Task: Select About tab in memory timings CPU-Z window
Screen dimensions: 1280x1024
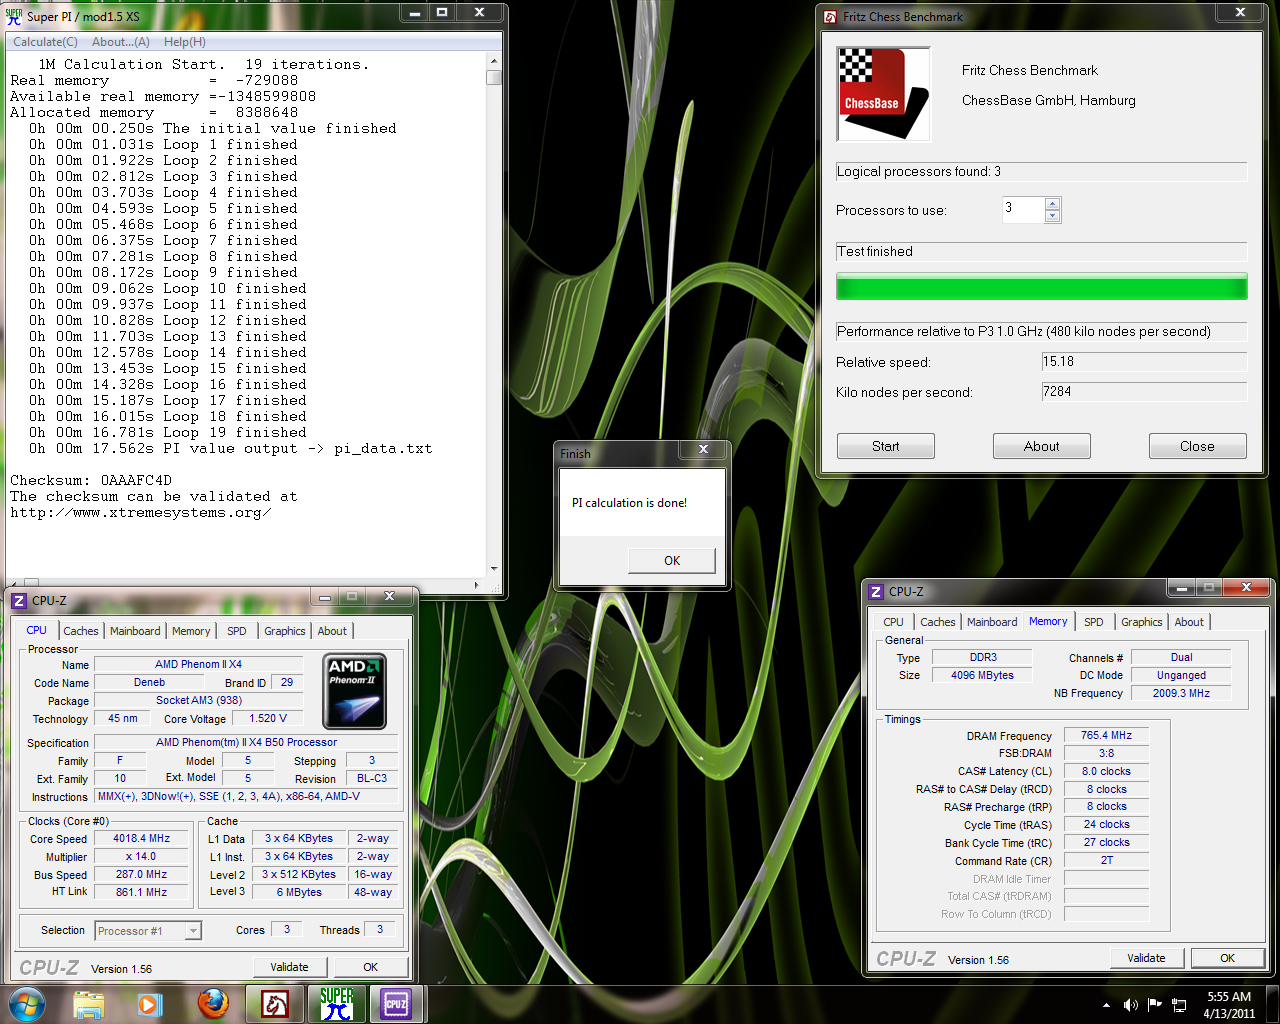Action: (x=1189, y=622)
